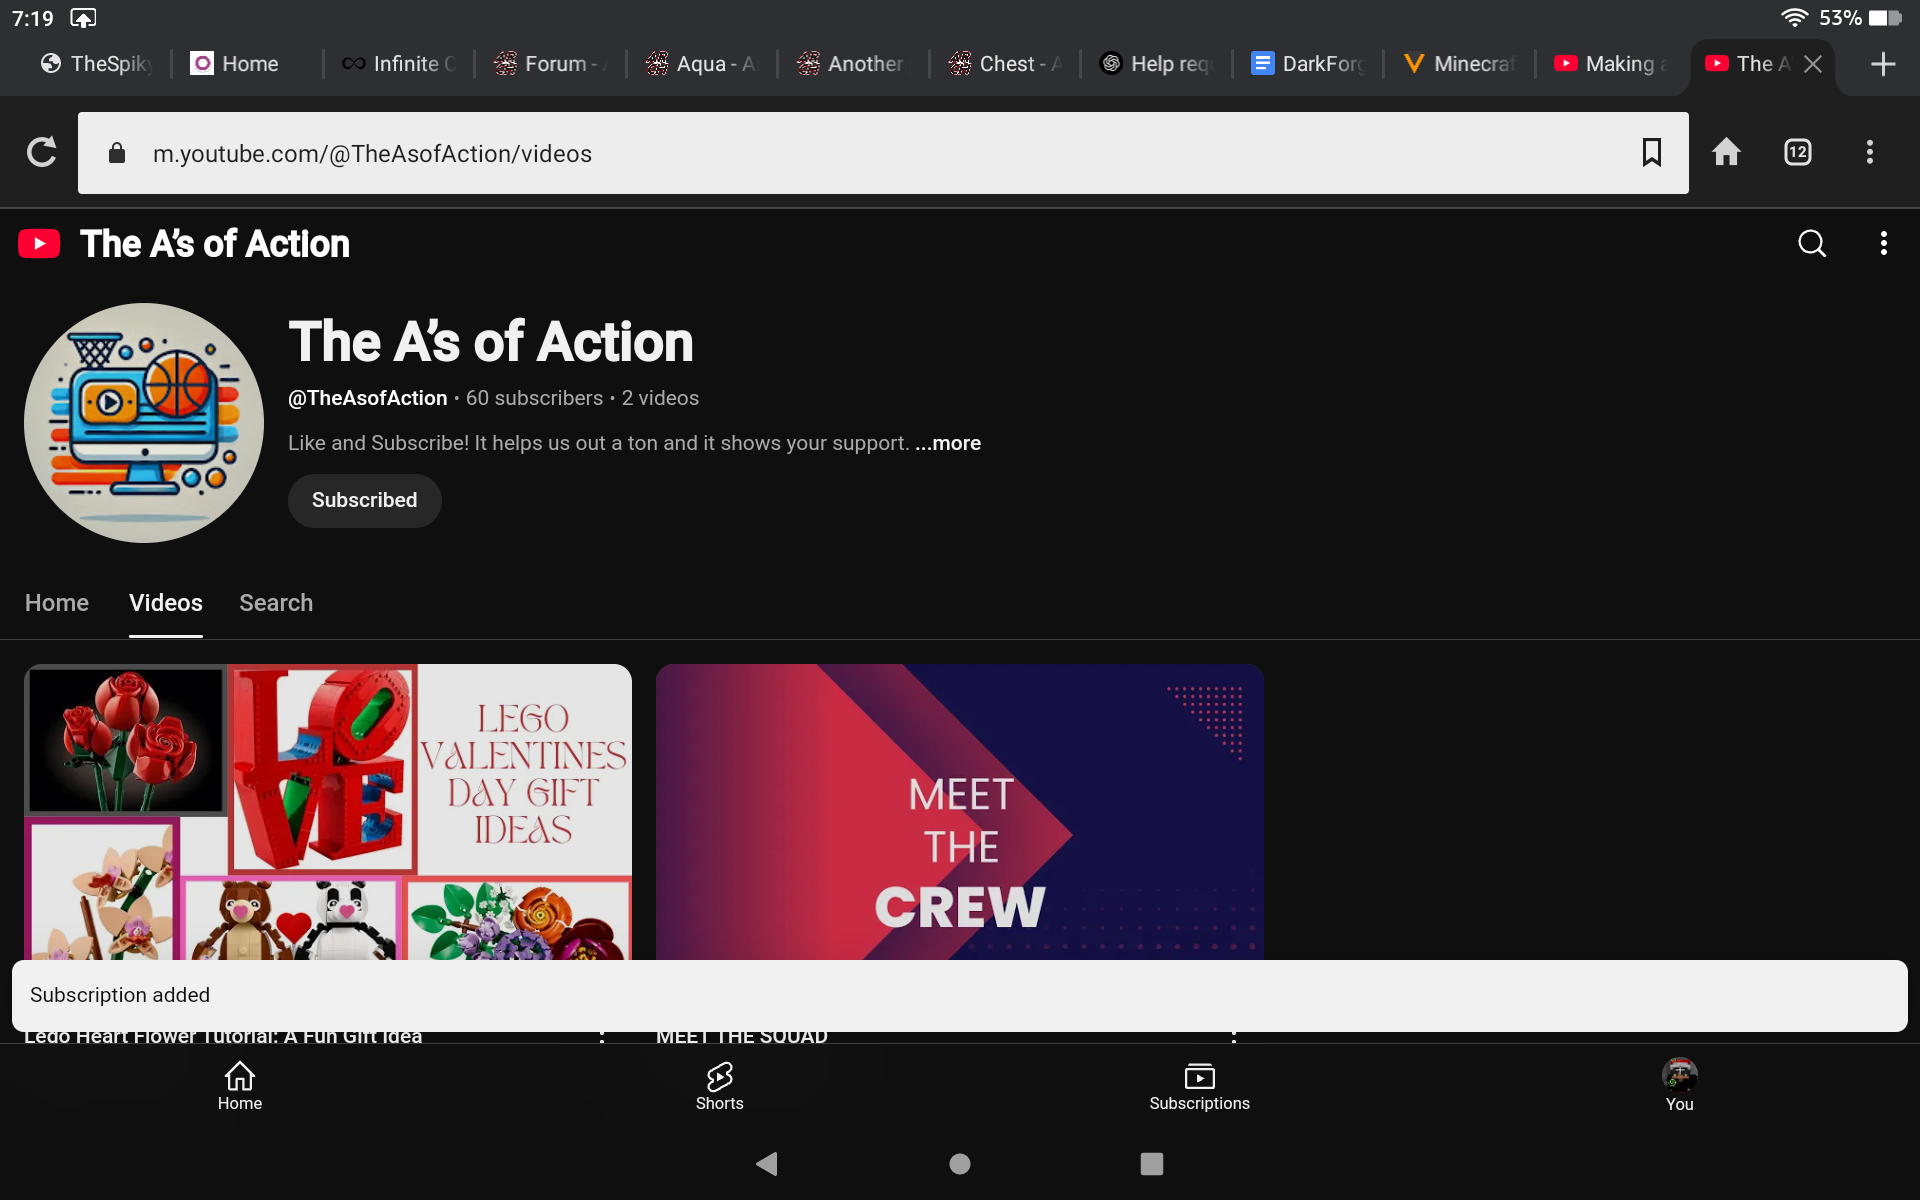Viewport: 1920px width, 1200px height.
Task: Tap the Android home circle button
Action: [960, 1163]
